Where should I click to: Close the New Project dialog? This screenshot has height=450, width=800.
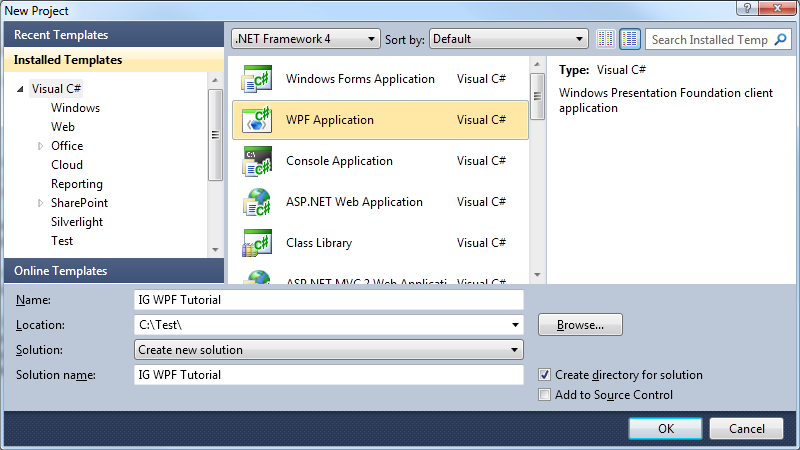click(x=778, y=8)
